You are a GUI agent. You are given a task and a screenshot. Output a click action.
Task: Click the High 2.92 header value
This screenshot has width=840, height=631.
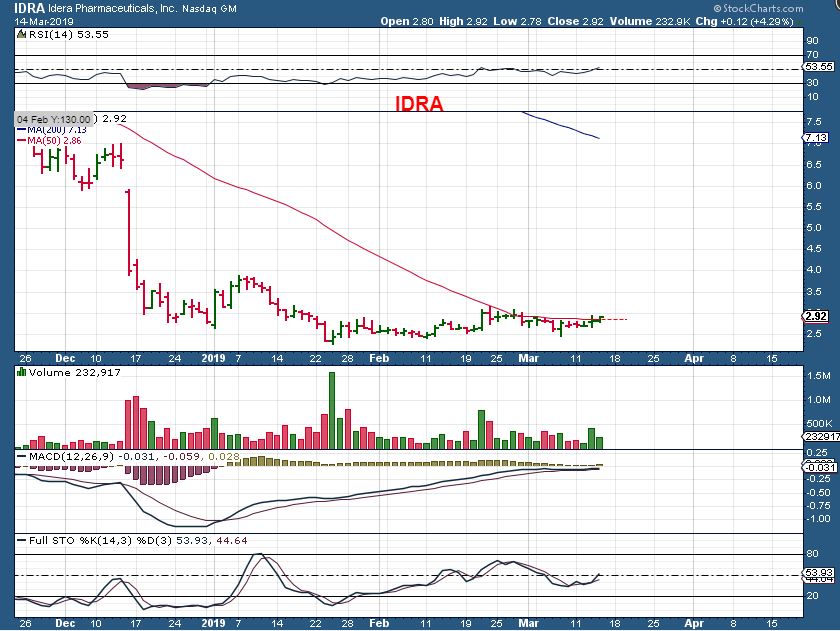[463, 21]
